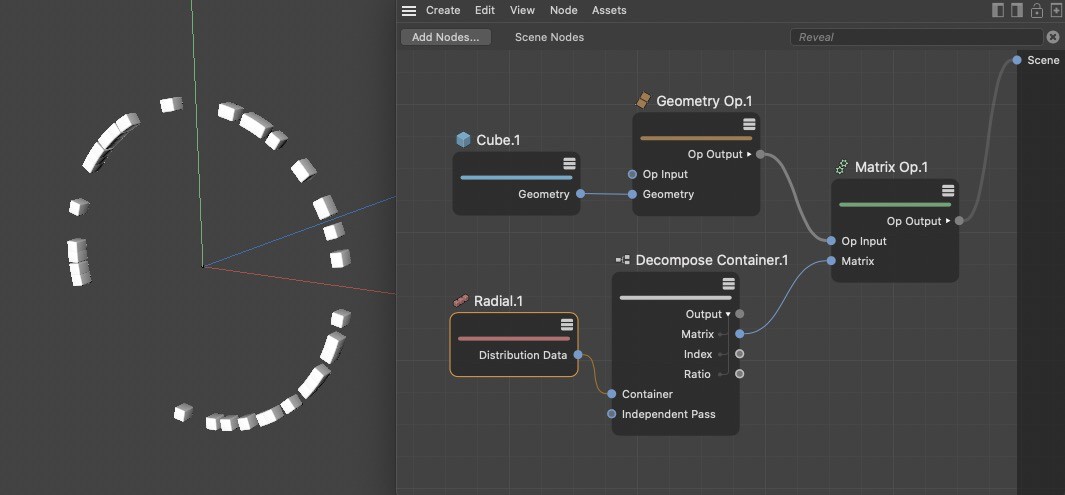This screenshot has height=495, width=1065.
Task: Open the hamburger menu in node editor
Action: tap(408, 11)
